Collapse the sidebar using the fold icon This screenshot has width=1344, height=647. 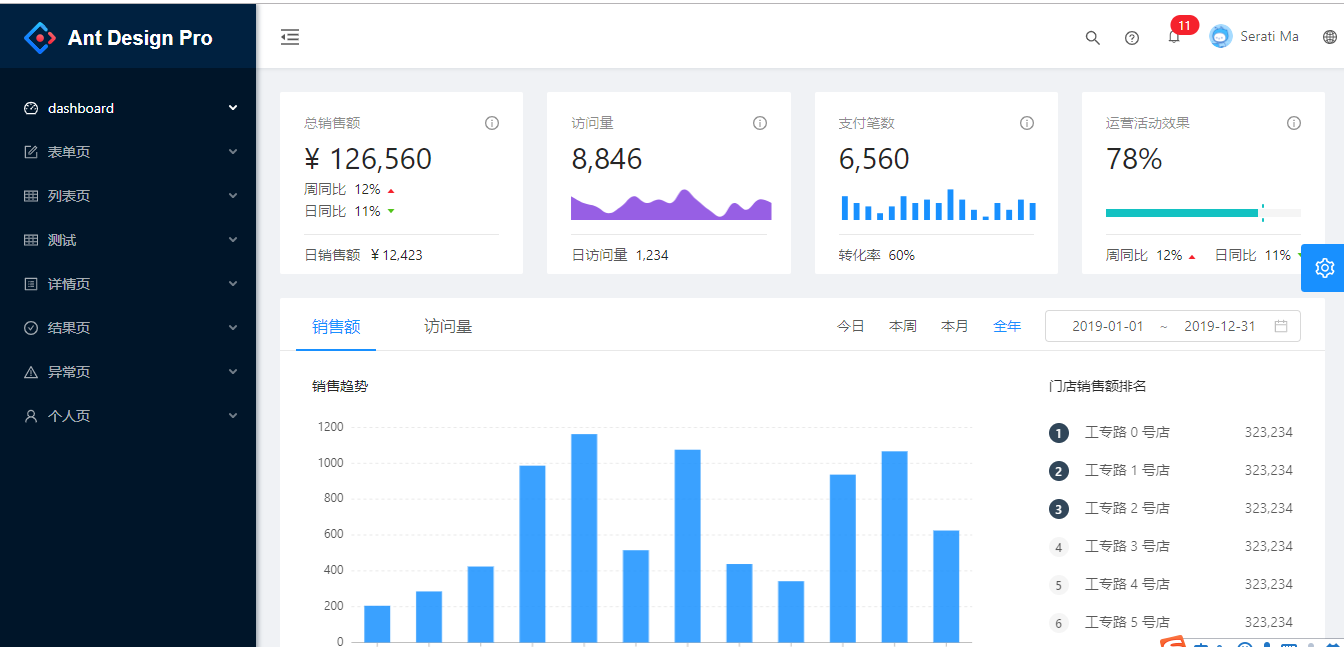[290, 37]
